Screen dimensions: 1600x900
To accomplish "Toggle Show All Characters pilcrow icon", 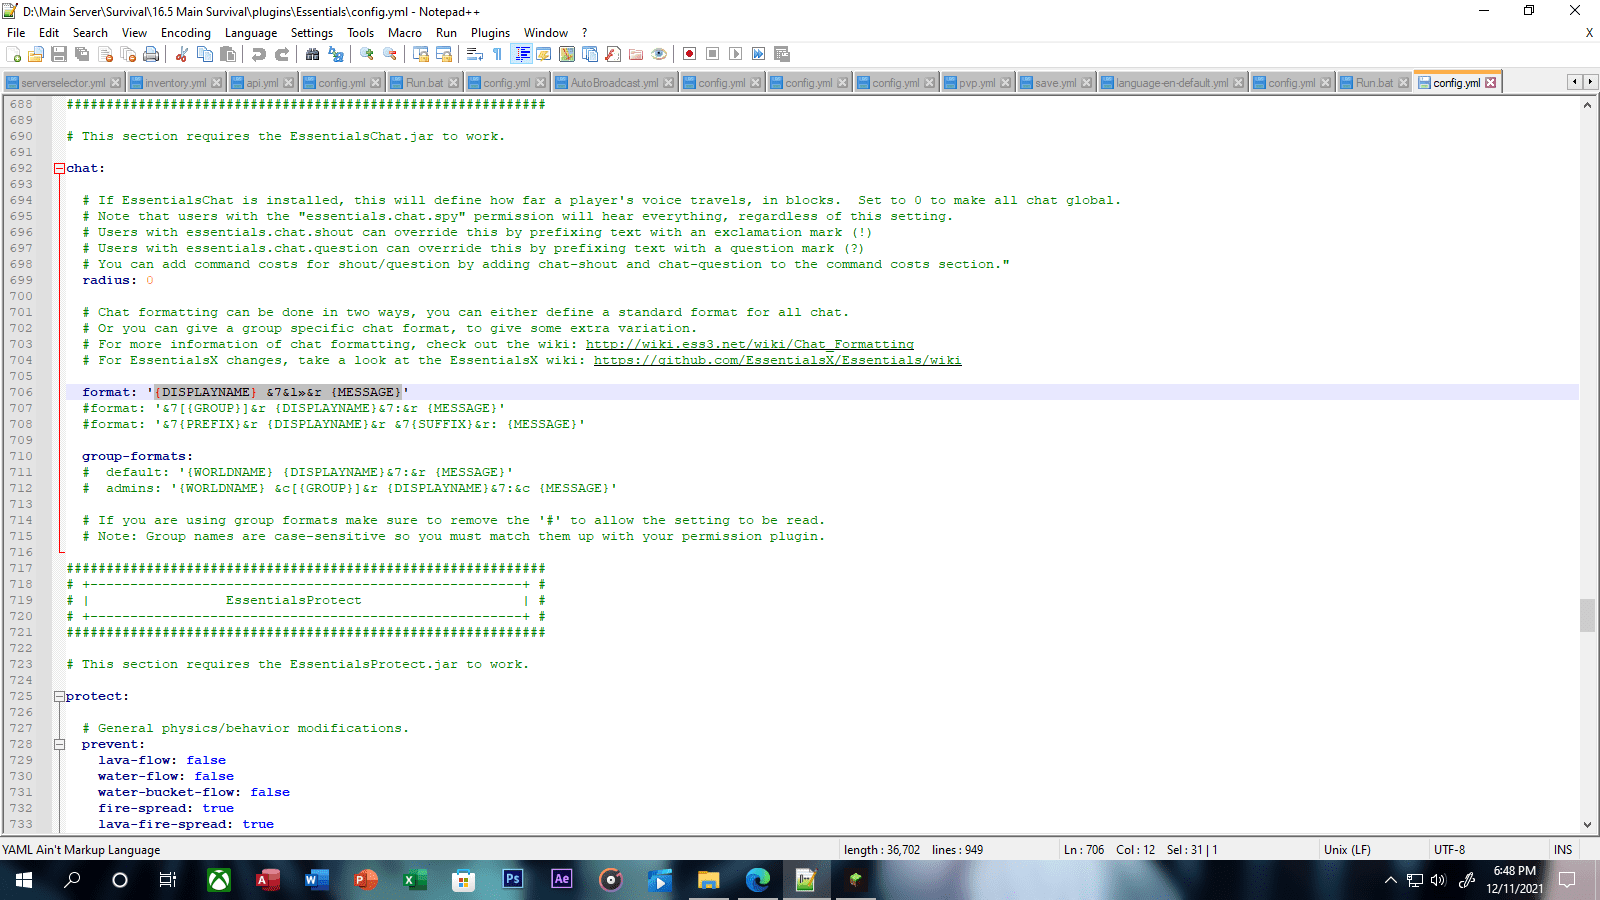I will [x=498, y=54].
